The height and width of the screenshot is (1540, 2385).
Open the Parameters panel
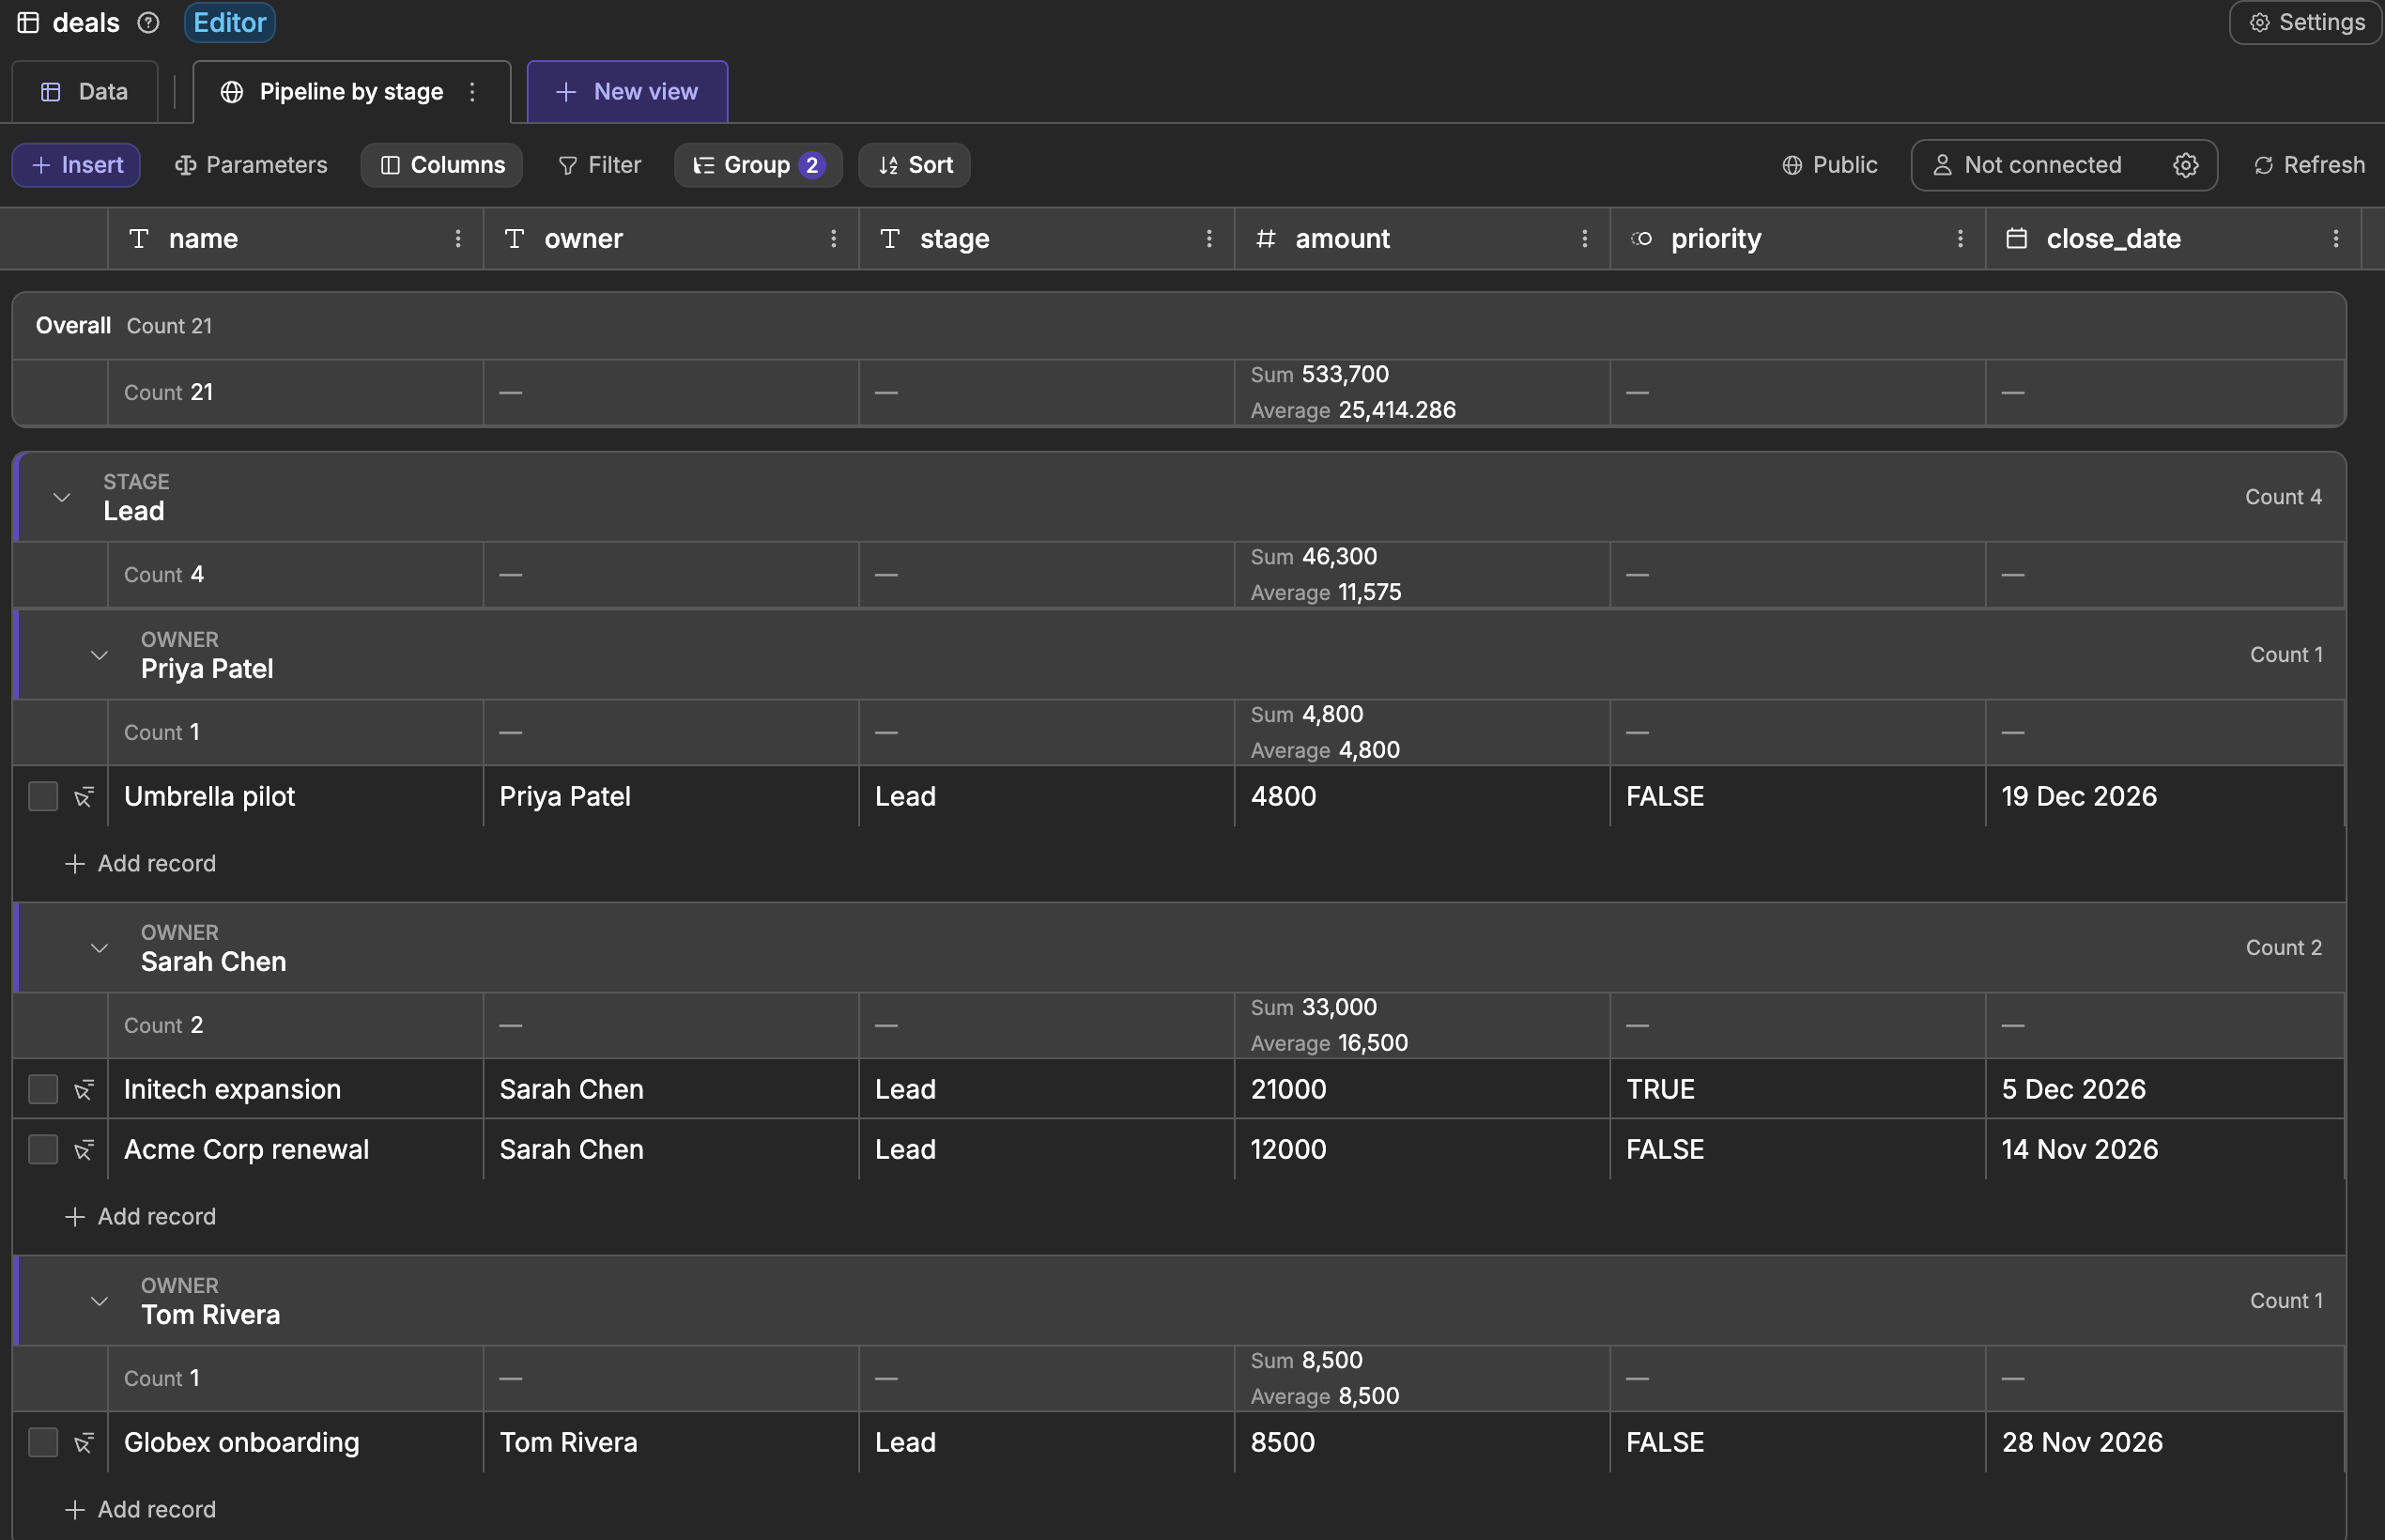[250, 165]
